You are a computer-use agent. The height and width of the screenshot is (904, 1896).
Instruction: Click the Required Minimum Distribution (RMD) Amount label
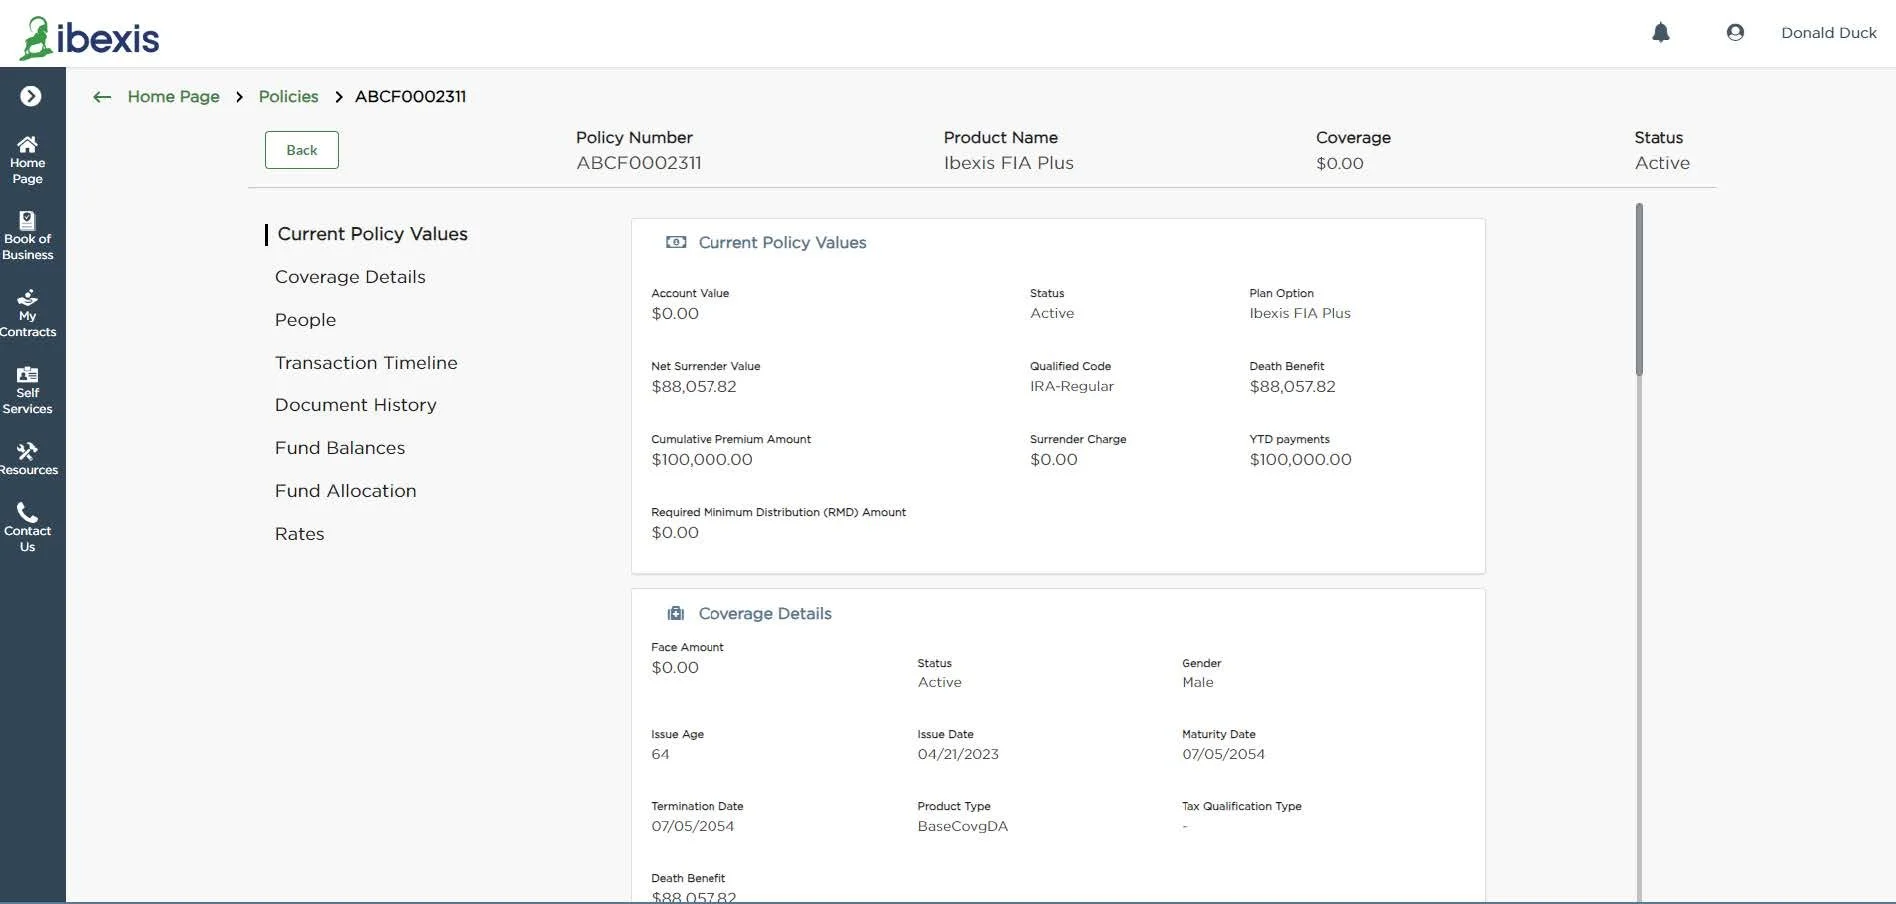tap(778, 512)
